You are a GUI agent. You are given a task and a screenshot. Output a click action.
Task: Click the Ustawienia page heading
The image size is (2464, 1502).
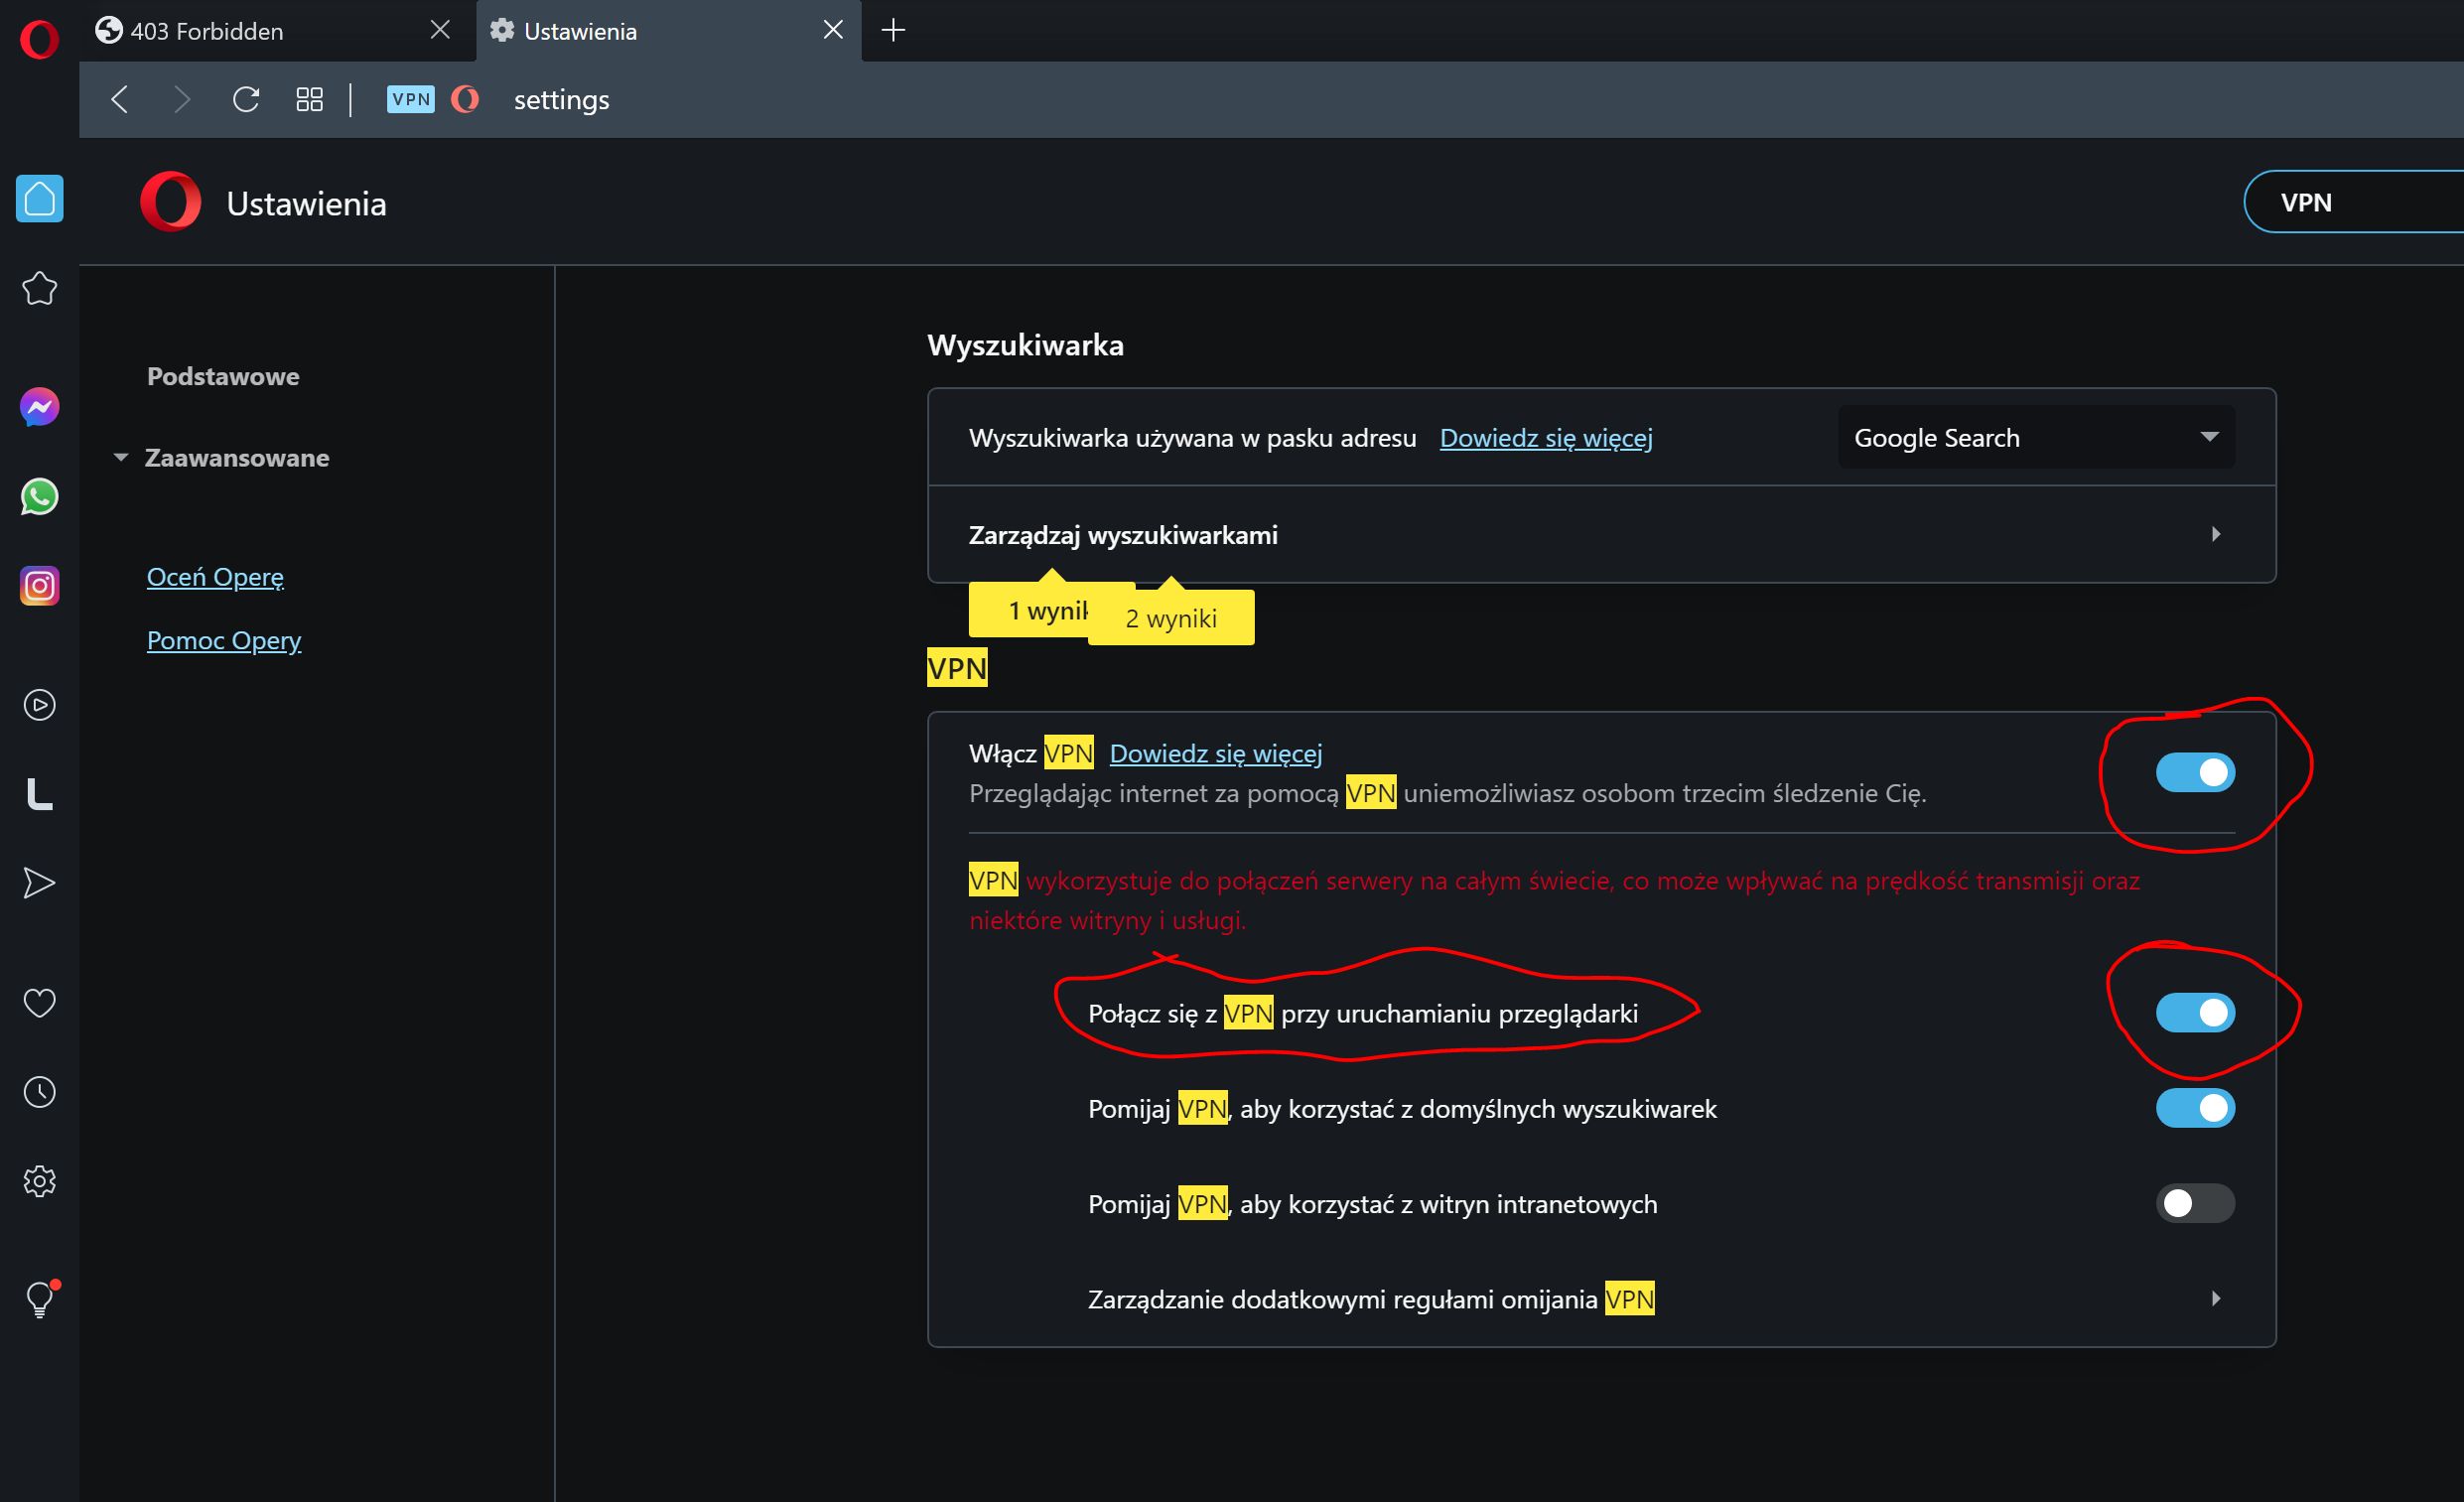coord(306,203)
